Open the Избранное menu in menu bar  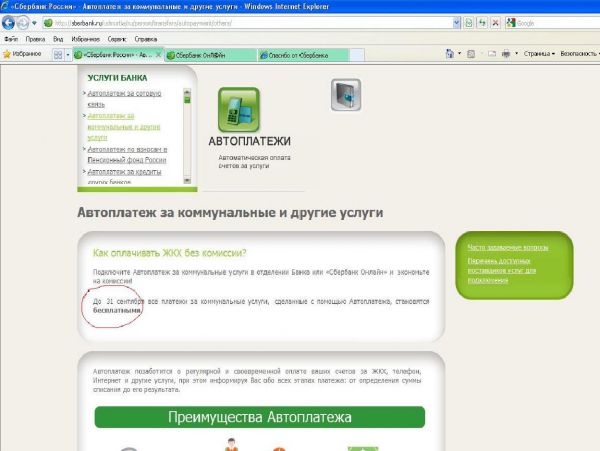tap(85, 39)
